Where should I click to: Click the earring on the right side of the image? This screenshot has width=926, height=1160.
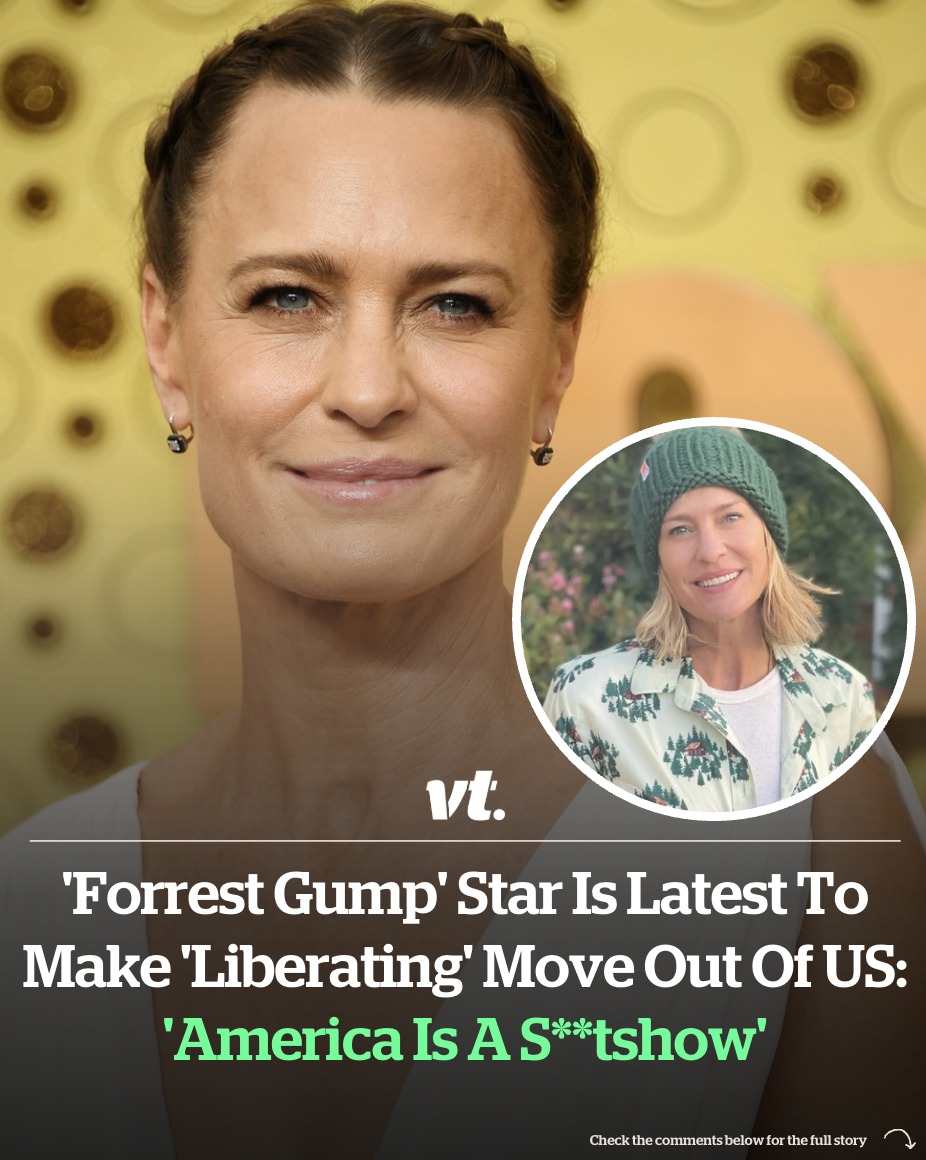tap(543, 448)
